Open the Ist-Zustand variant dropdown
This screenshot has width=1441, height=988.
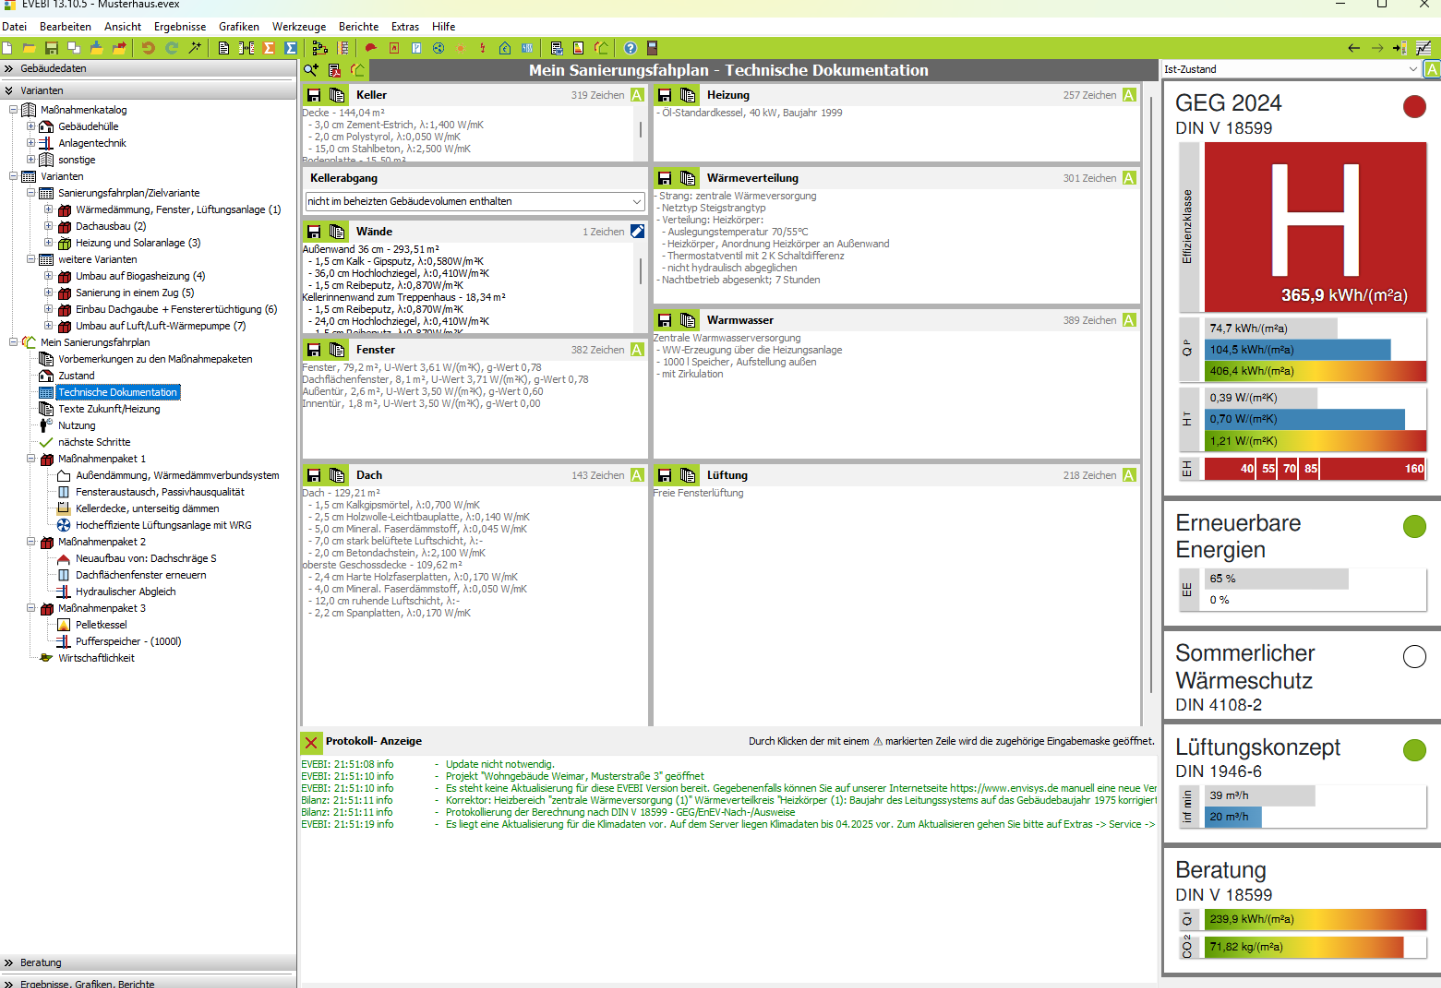pyautogui.click(x=1412, y=69)
